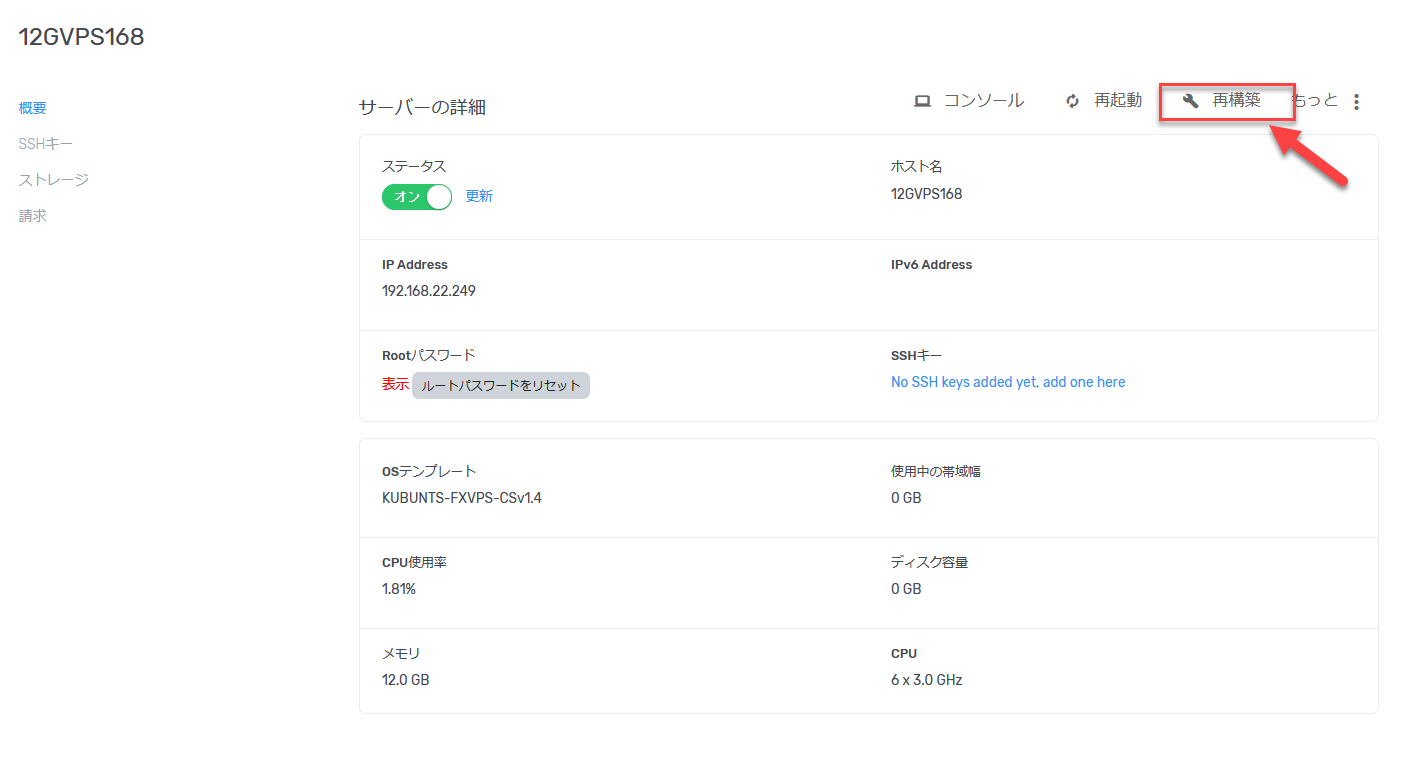
Task: Open the add SSH key here link
Action: pos(1007,381)
